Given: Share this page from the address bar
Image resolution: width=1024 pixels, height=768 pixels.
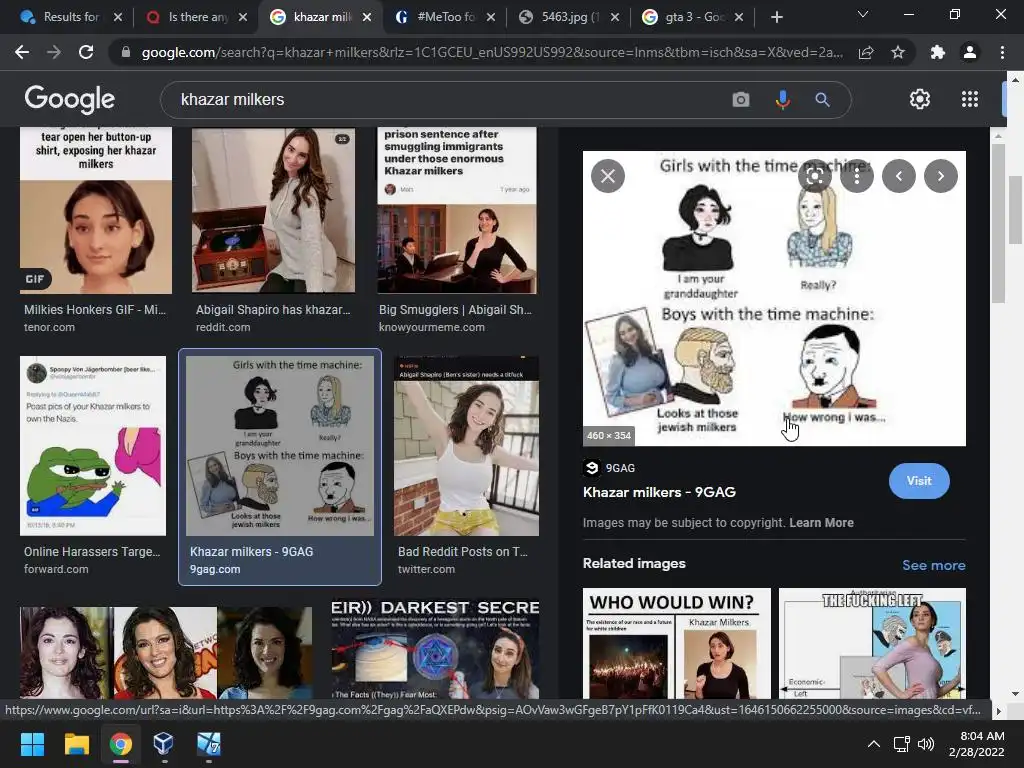Looking at the screenshot, I should (866, 52).
